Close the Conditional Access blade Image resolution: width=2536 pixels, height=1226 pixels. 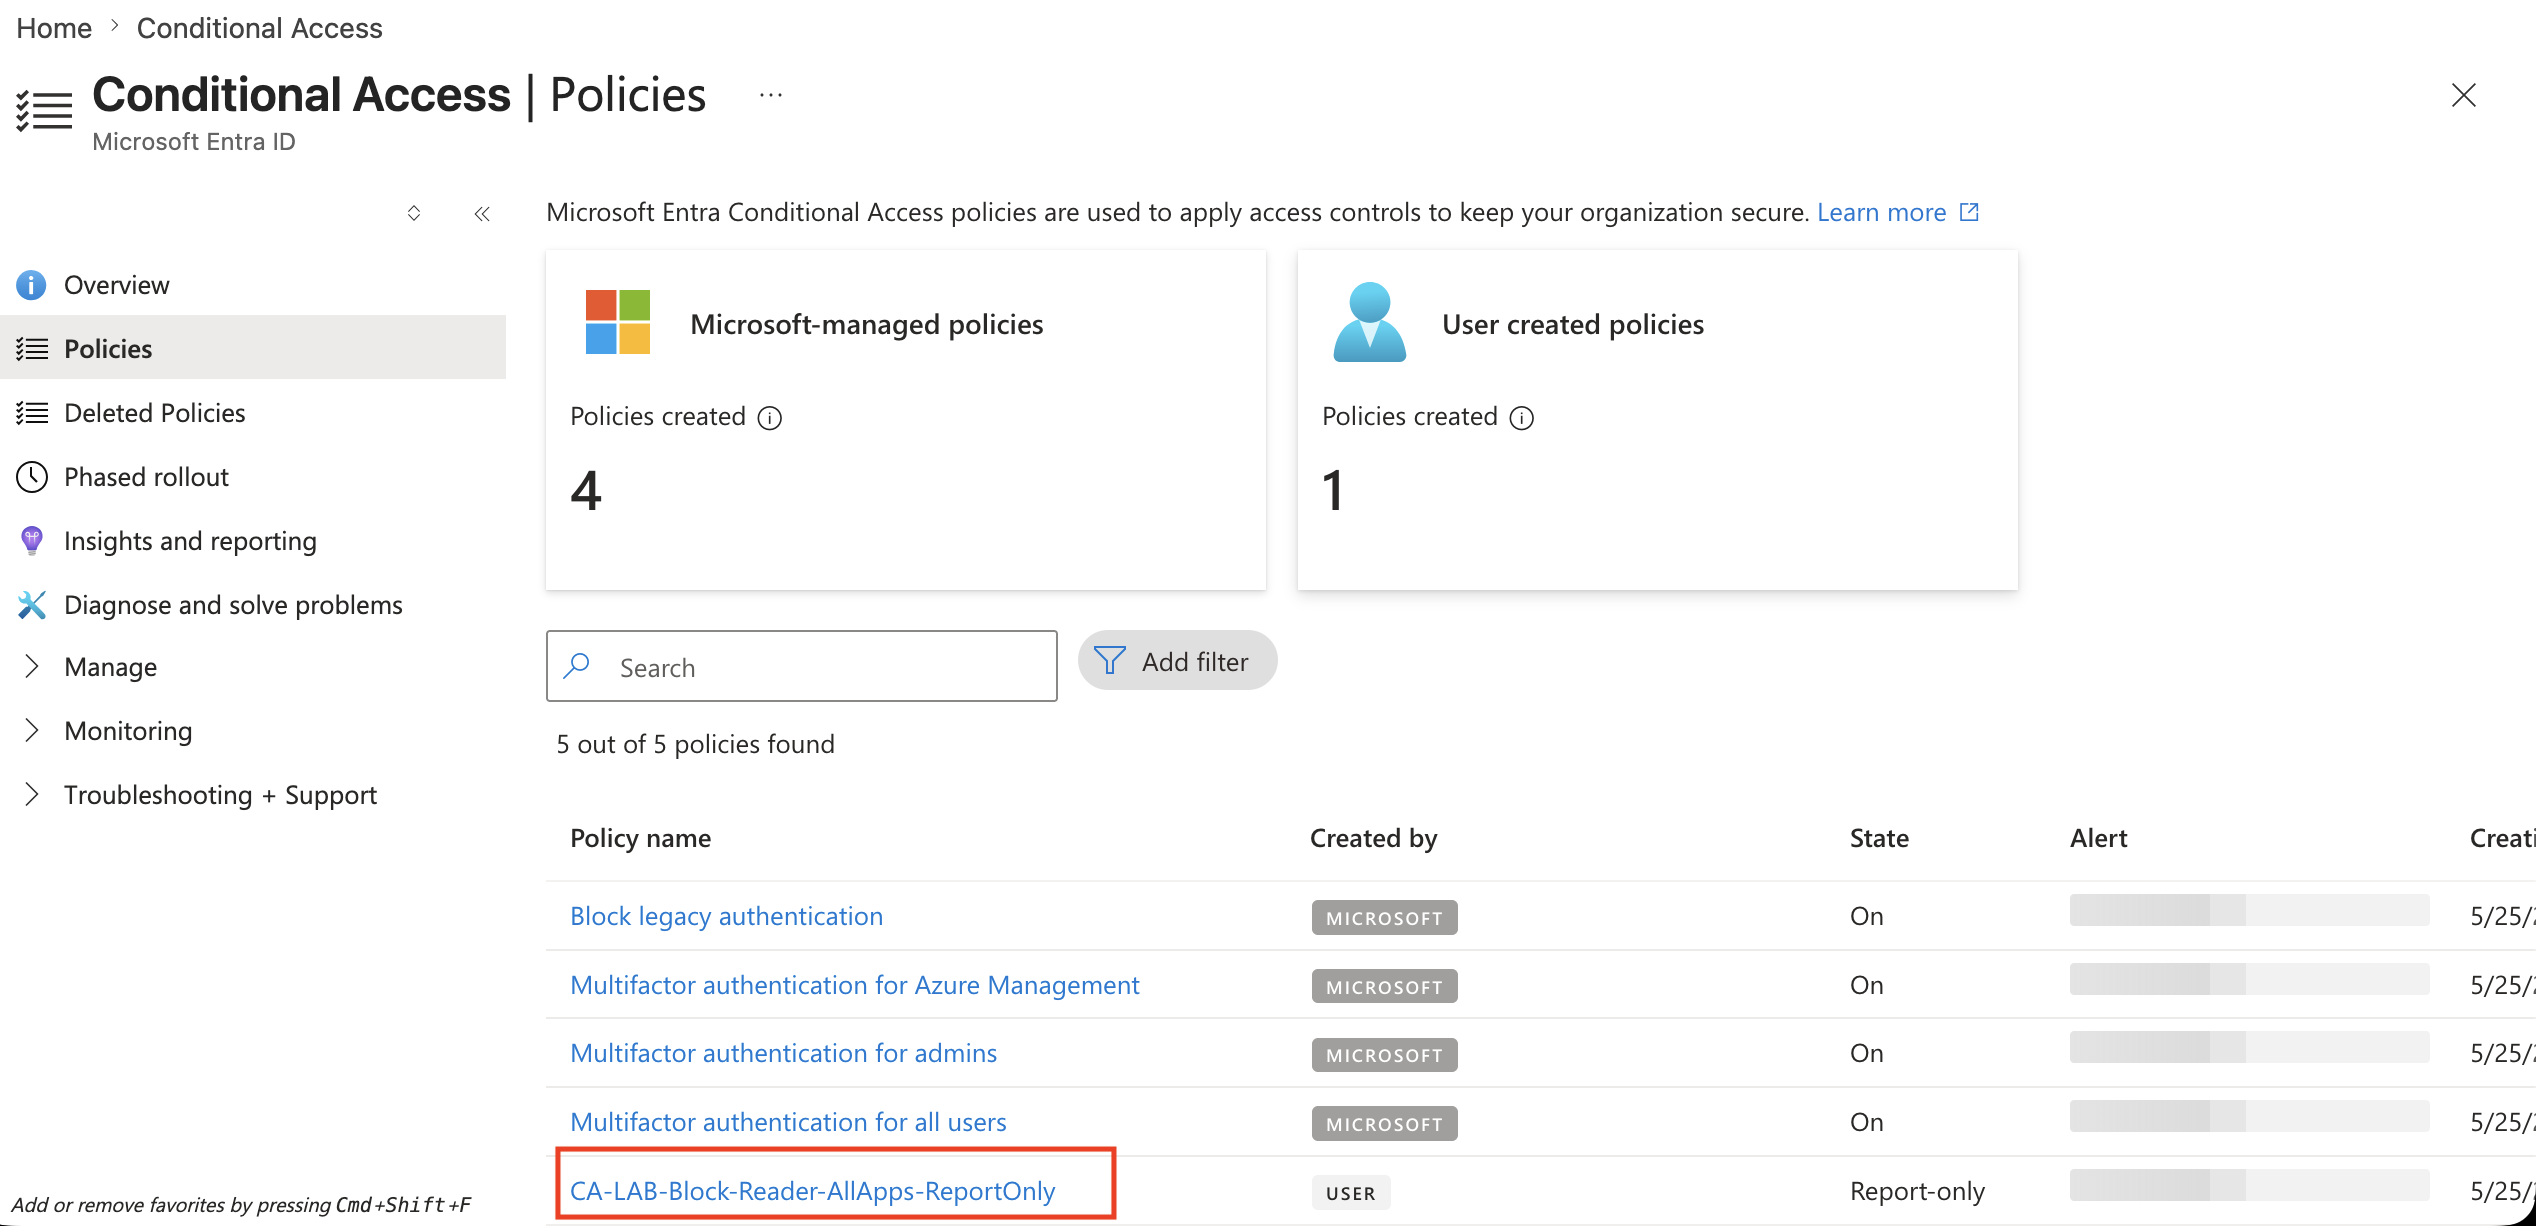pyautogui.click(x=2464, y=95)
